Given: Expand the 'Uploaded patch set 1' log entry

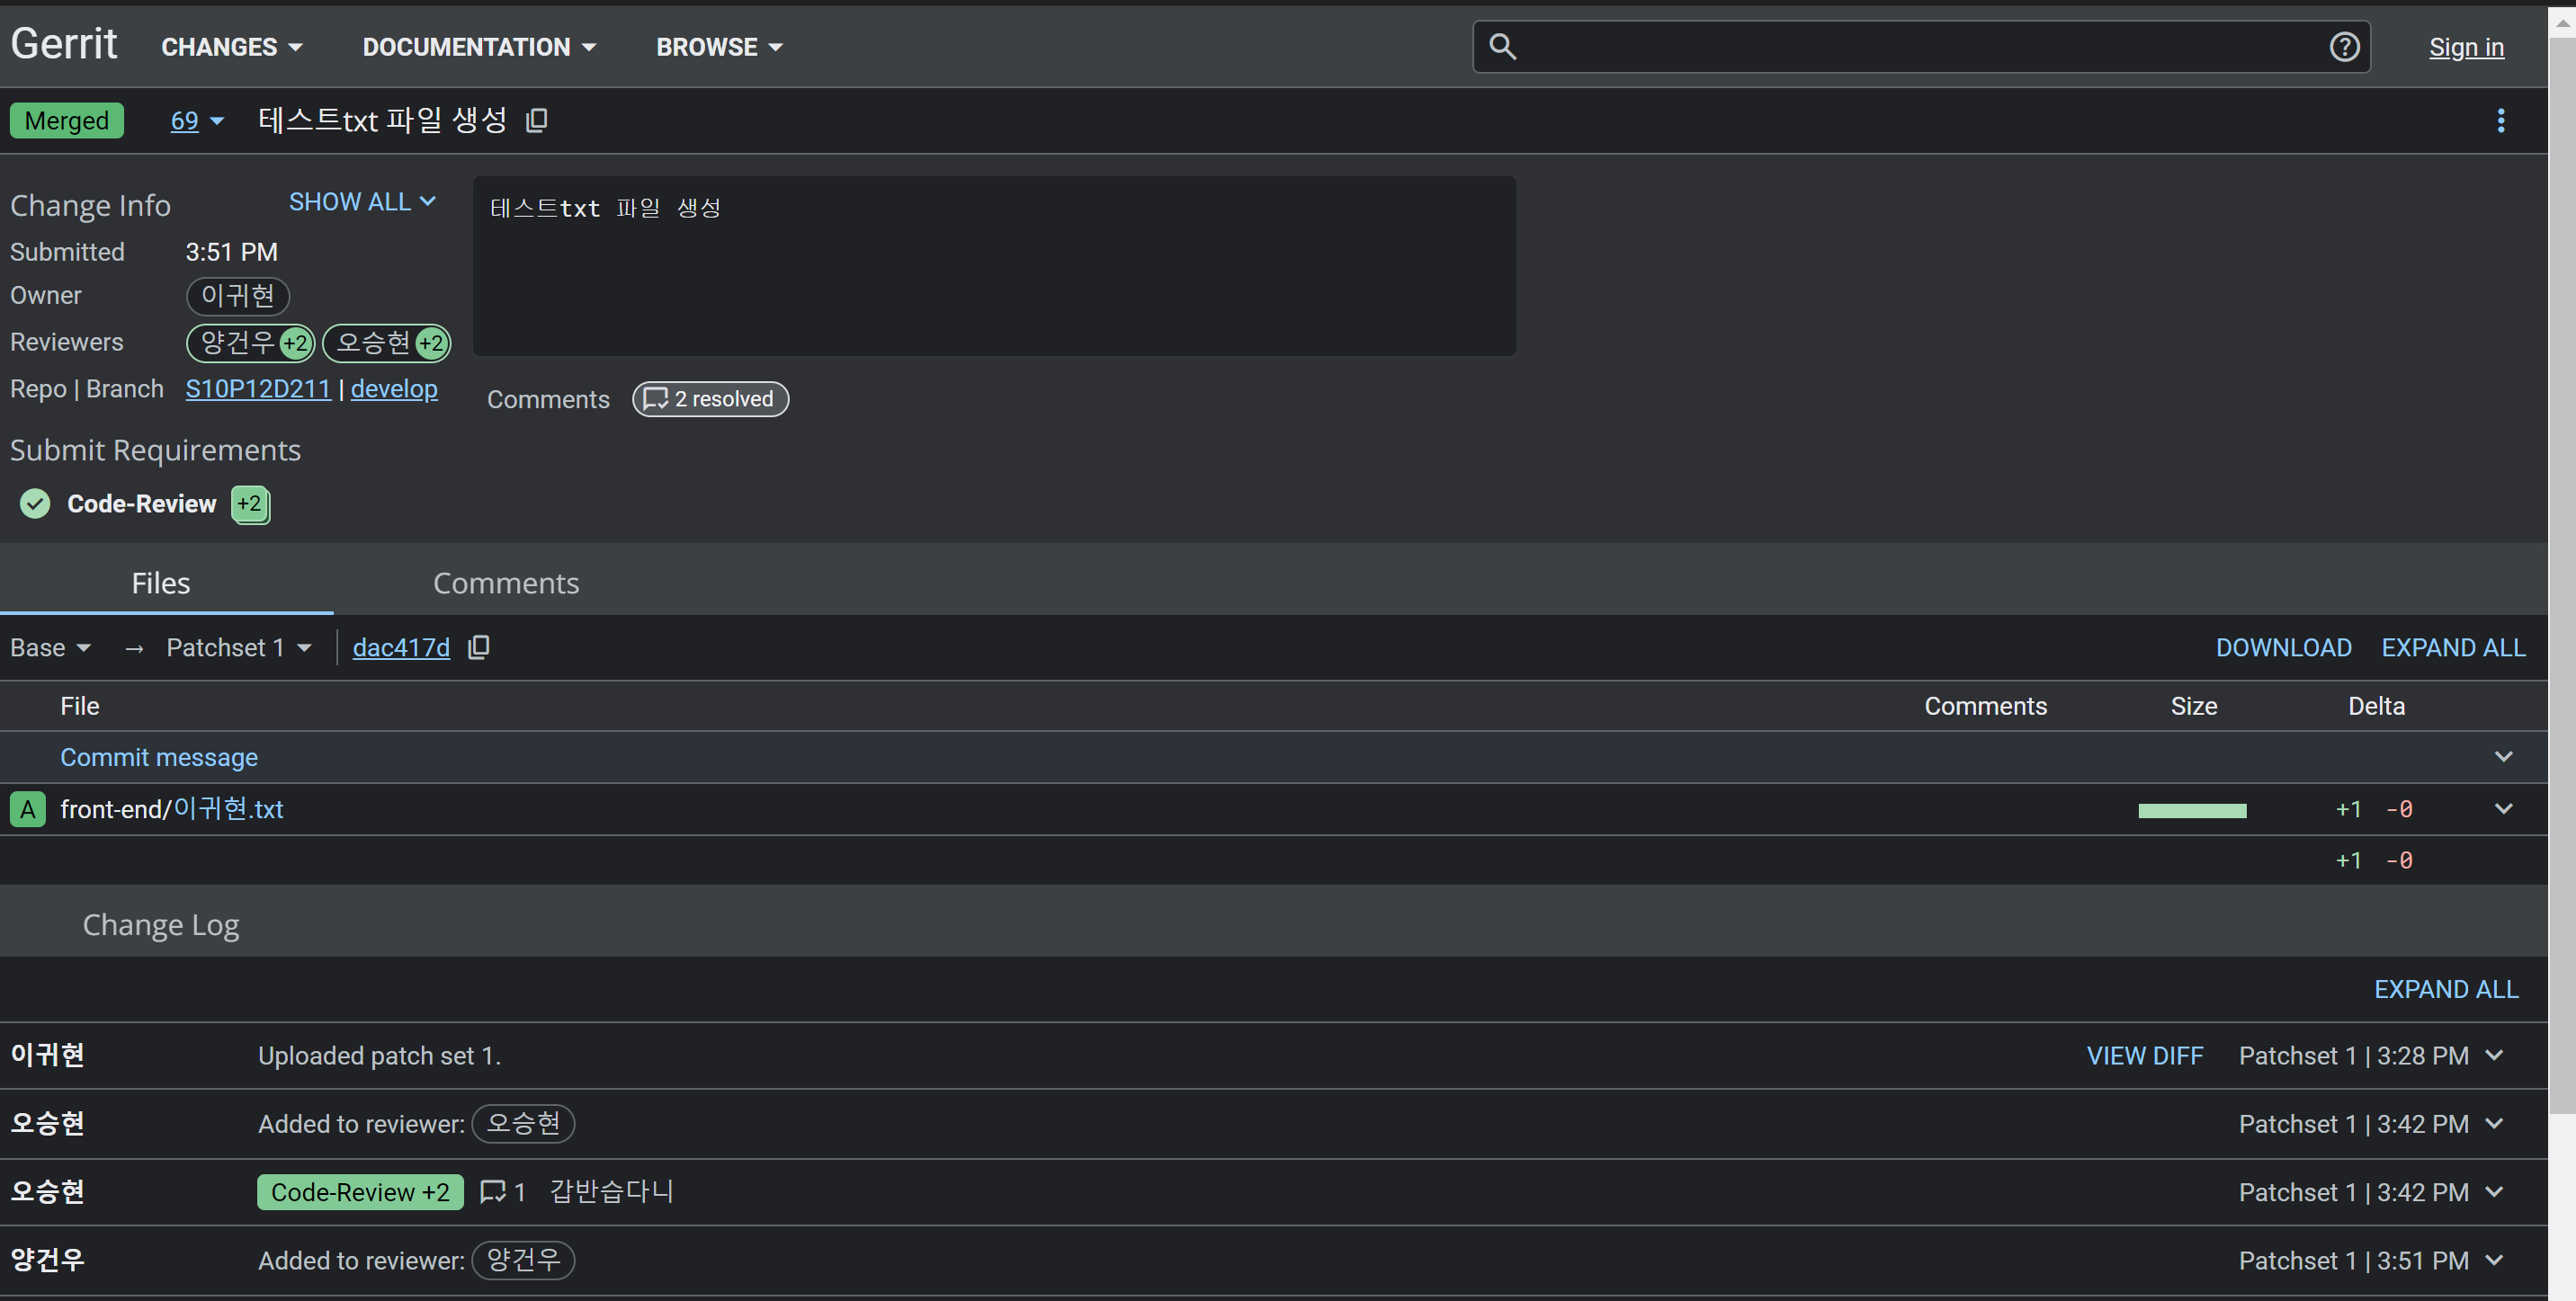Looking at the screenshot, I should [x=2494, y=1055].
